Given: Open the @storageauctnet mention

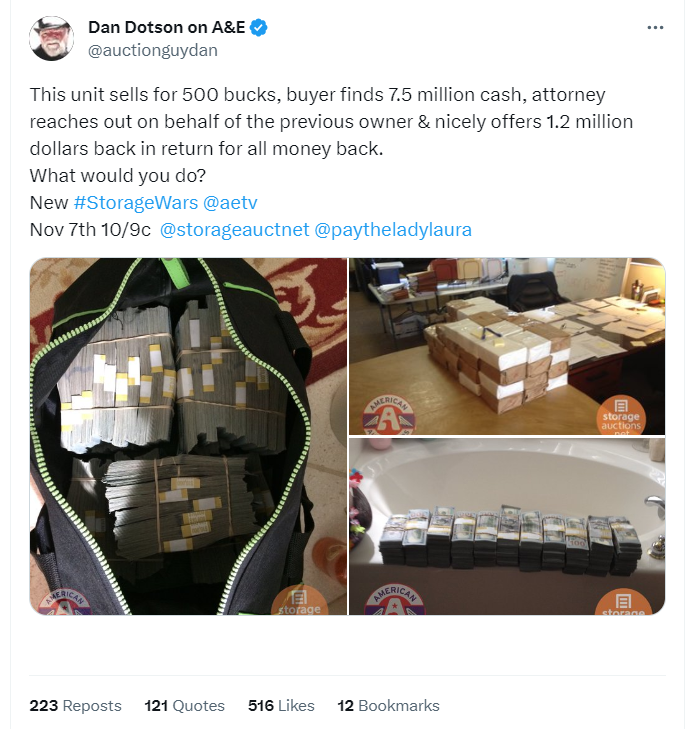Looking at the screenshot, I should click(234, 230).
